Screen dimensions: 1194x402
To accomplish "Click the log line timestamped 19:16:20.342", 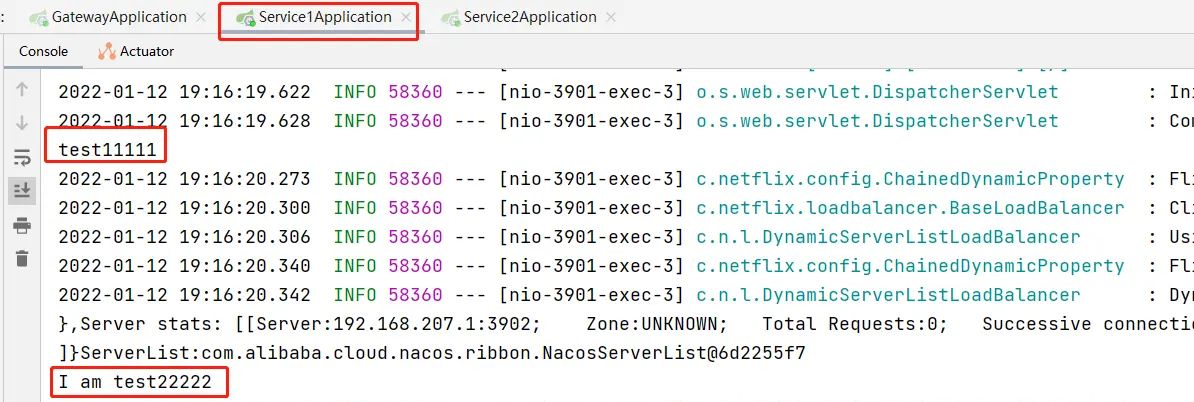I will click(626, 295).
